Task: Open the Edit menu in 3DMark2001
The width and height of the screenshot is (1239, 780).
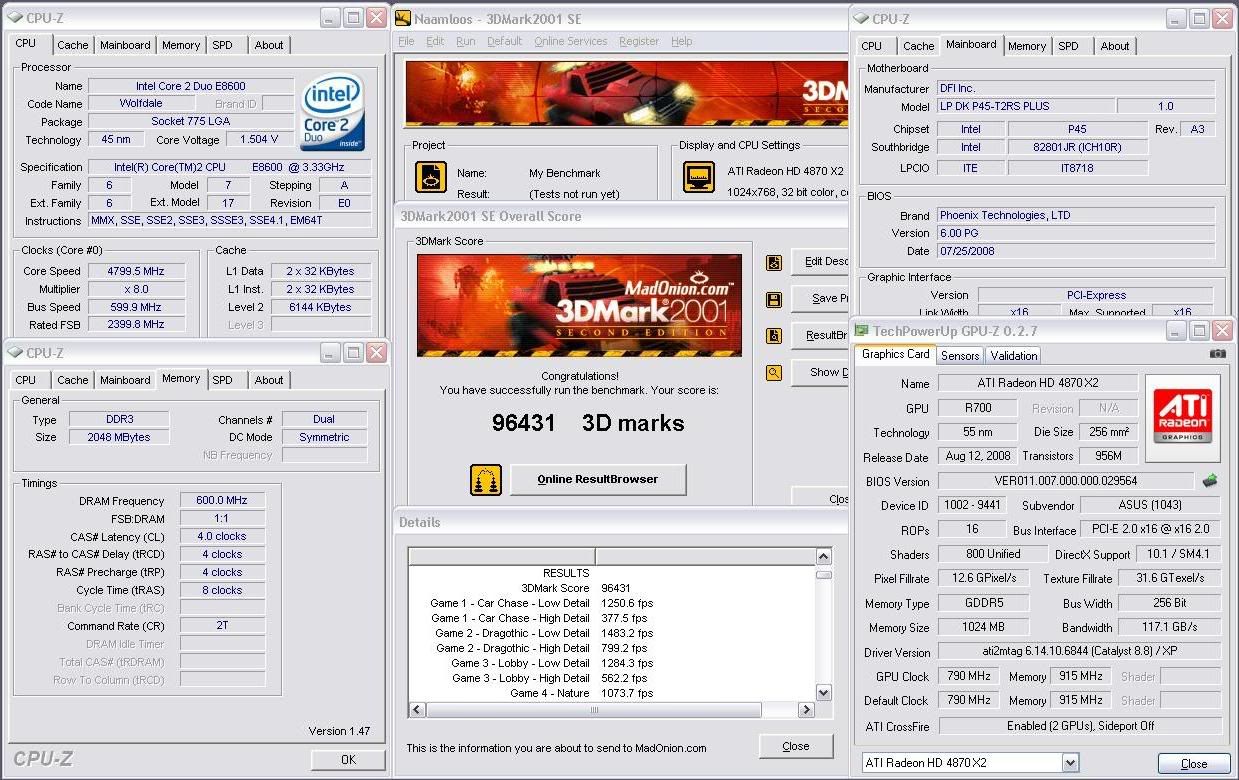Action: click(435, 41)
